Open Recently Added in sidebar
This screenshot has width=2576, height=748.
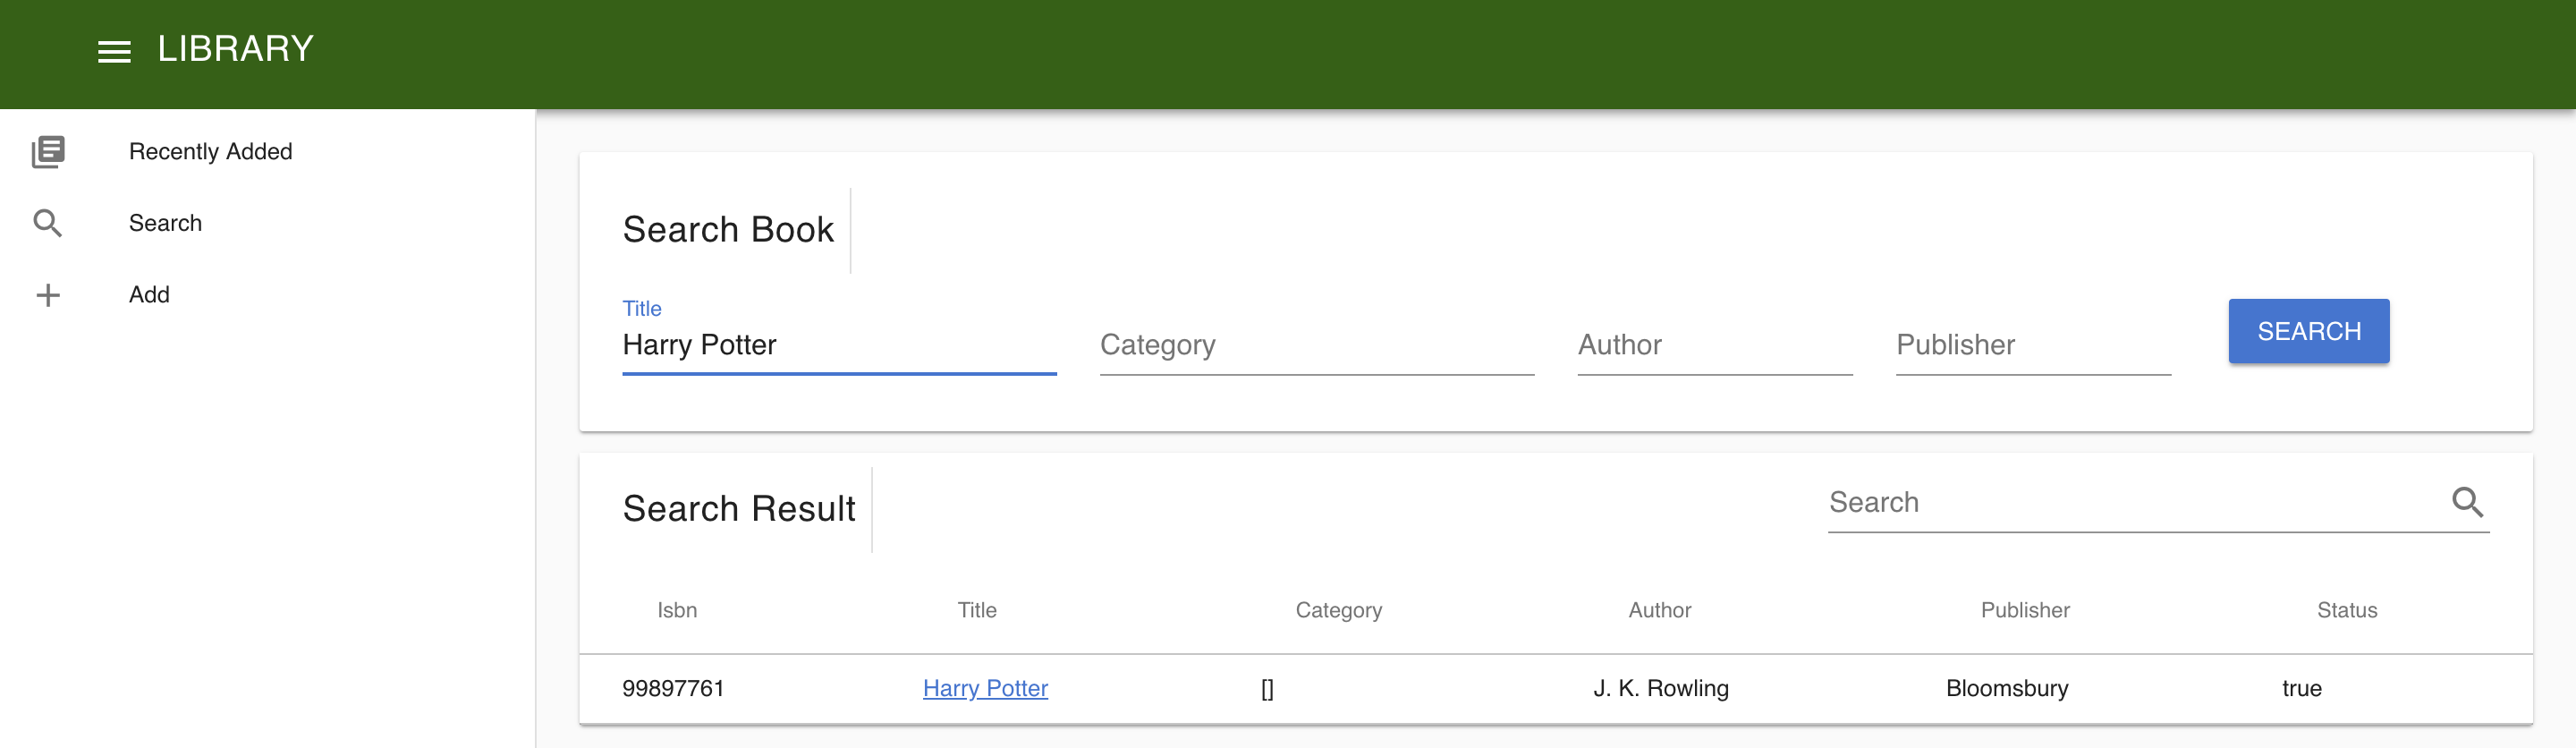pos(210,152)
